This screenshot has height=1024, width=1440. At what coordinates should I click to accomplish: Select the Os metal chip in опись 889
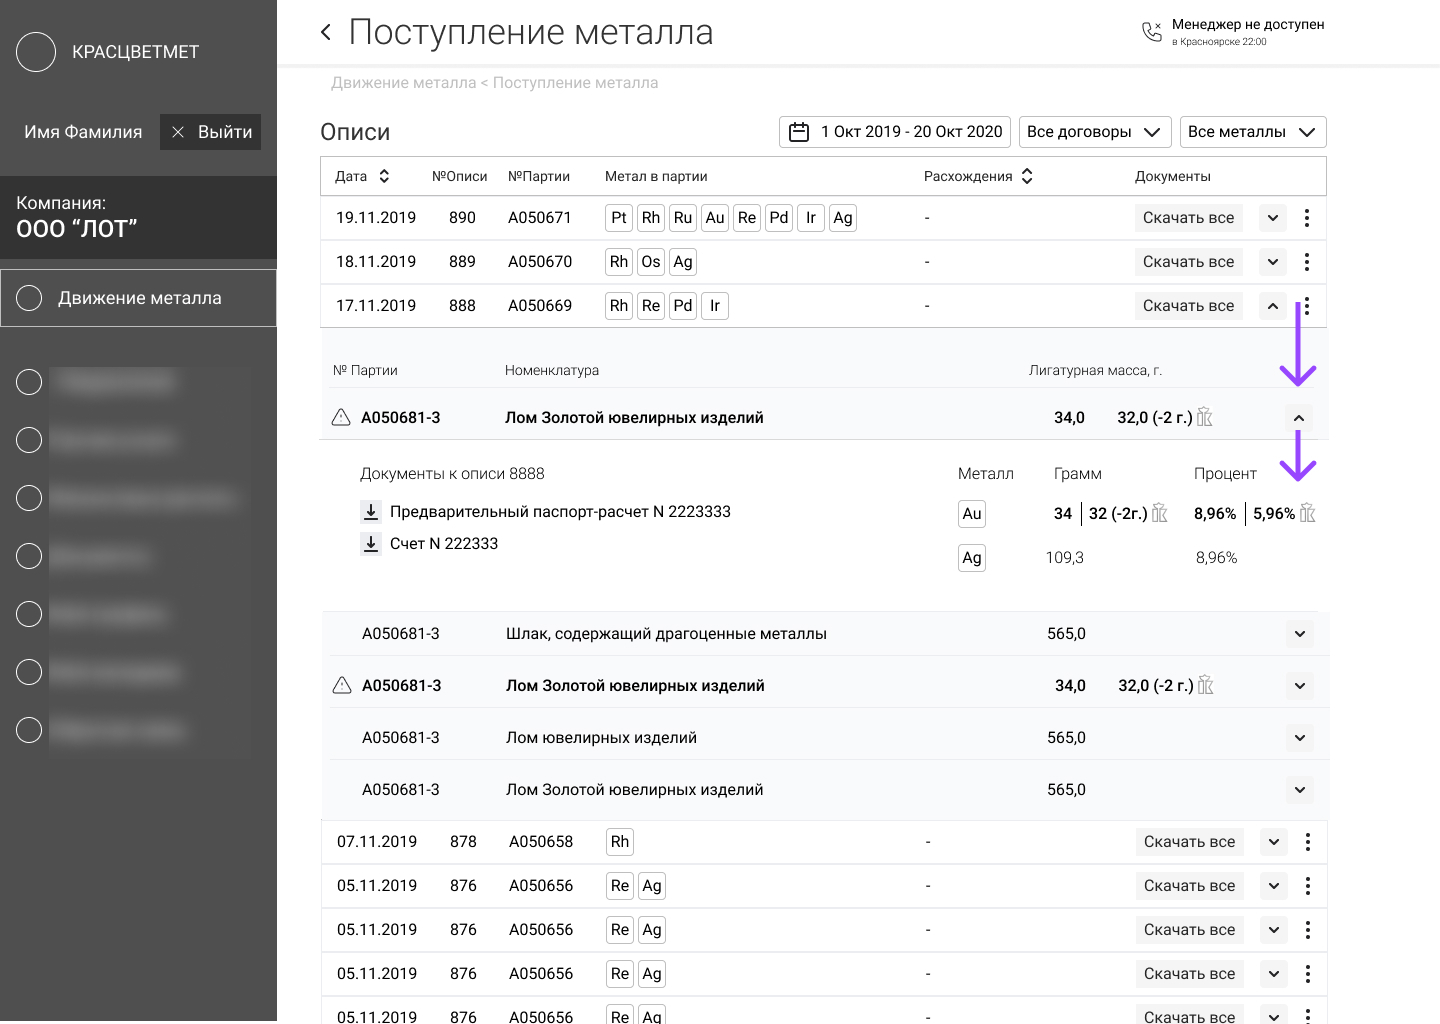tap(651, 262)
